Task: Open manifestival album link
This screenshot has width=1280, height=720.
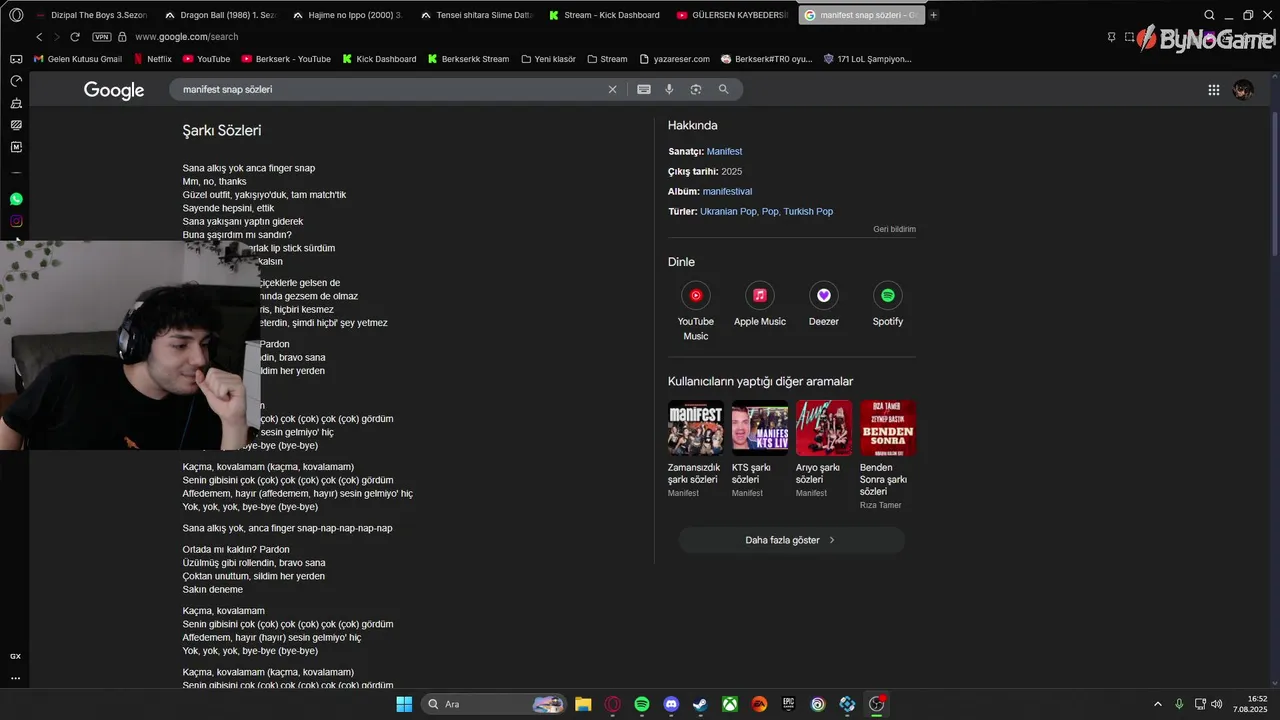Action: click(x=727, y=191)
